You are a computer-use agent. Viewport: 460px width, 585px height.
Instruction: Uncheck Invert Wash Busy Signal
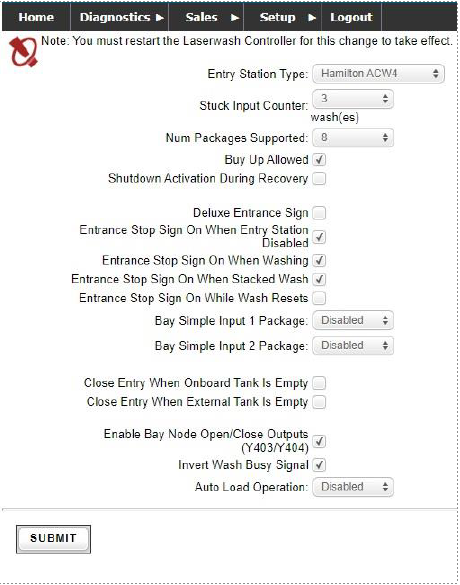[x=319, y=465]
